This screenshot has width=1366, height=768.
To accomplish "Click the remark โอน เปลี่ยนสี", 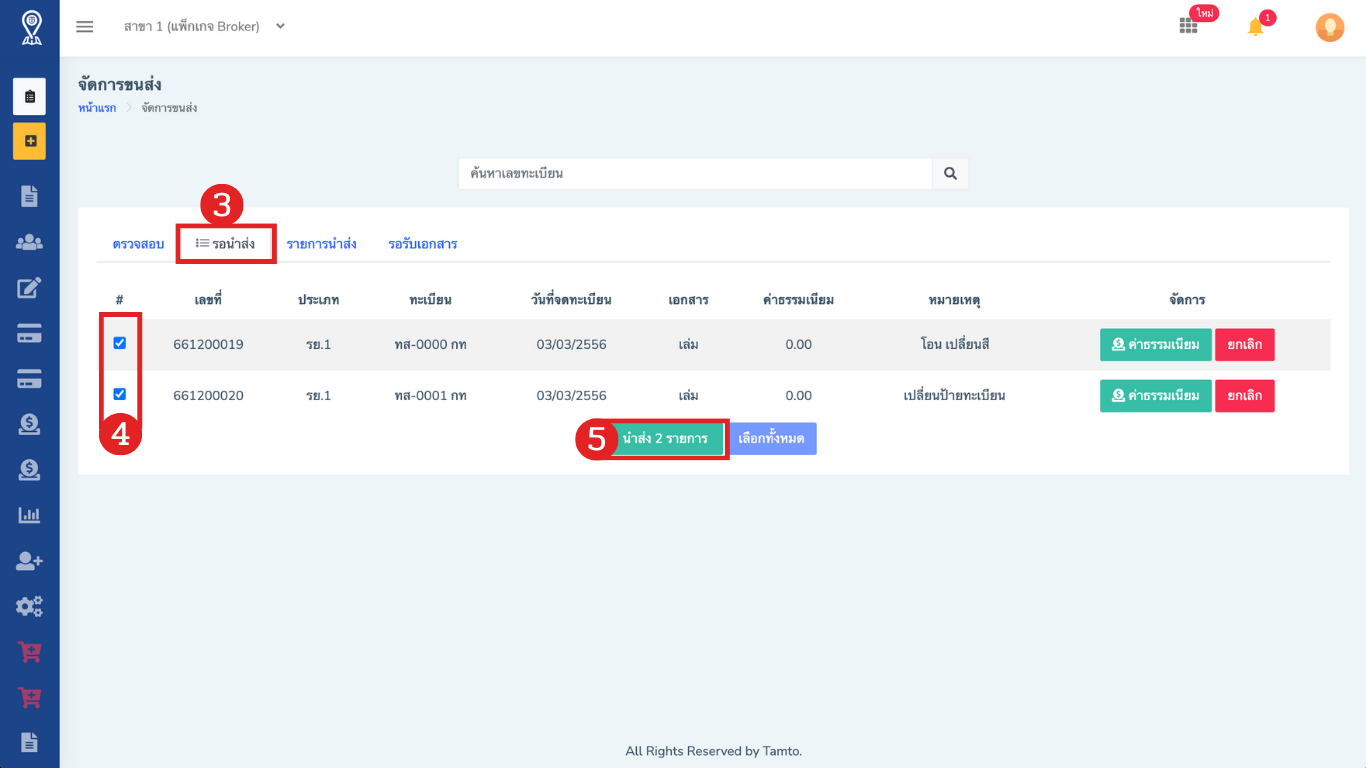I will click(955, 345).
